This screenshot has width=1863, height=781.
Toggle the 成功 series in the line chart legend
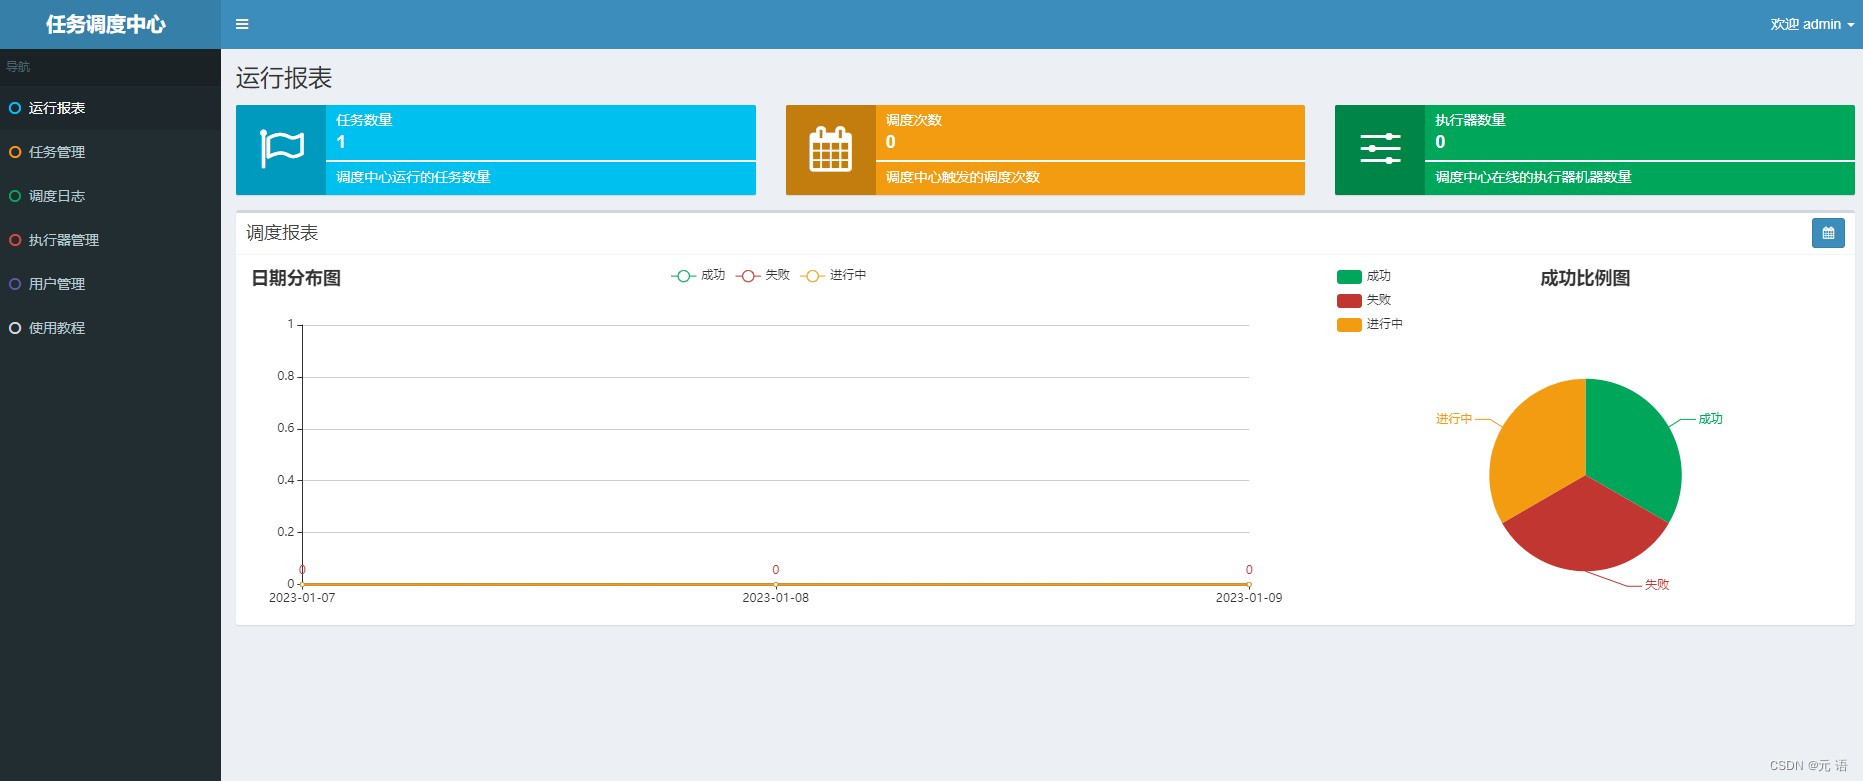pos(698,275)
